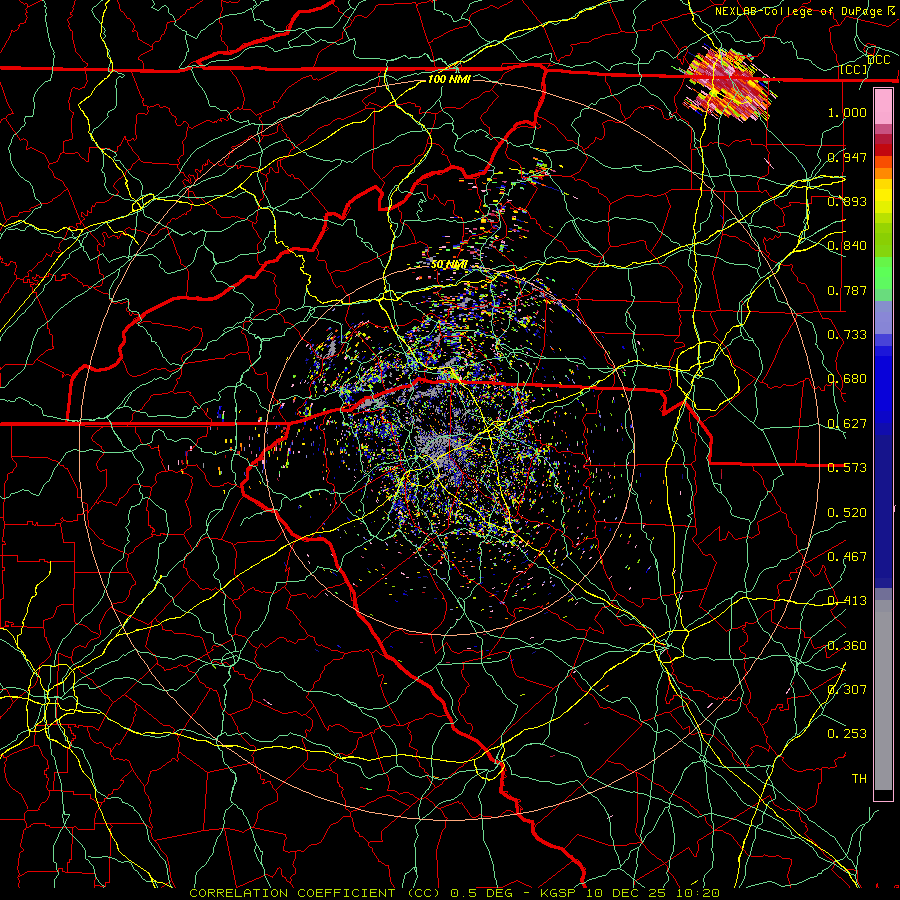Click the 0.253 color scale label

pos(847,734)
